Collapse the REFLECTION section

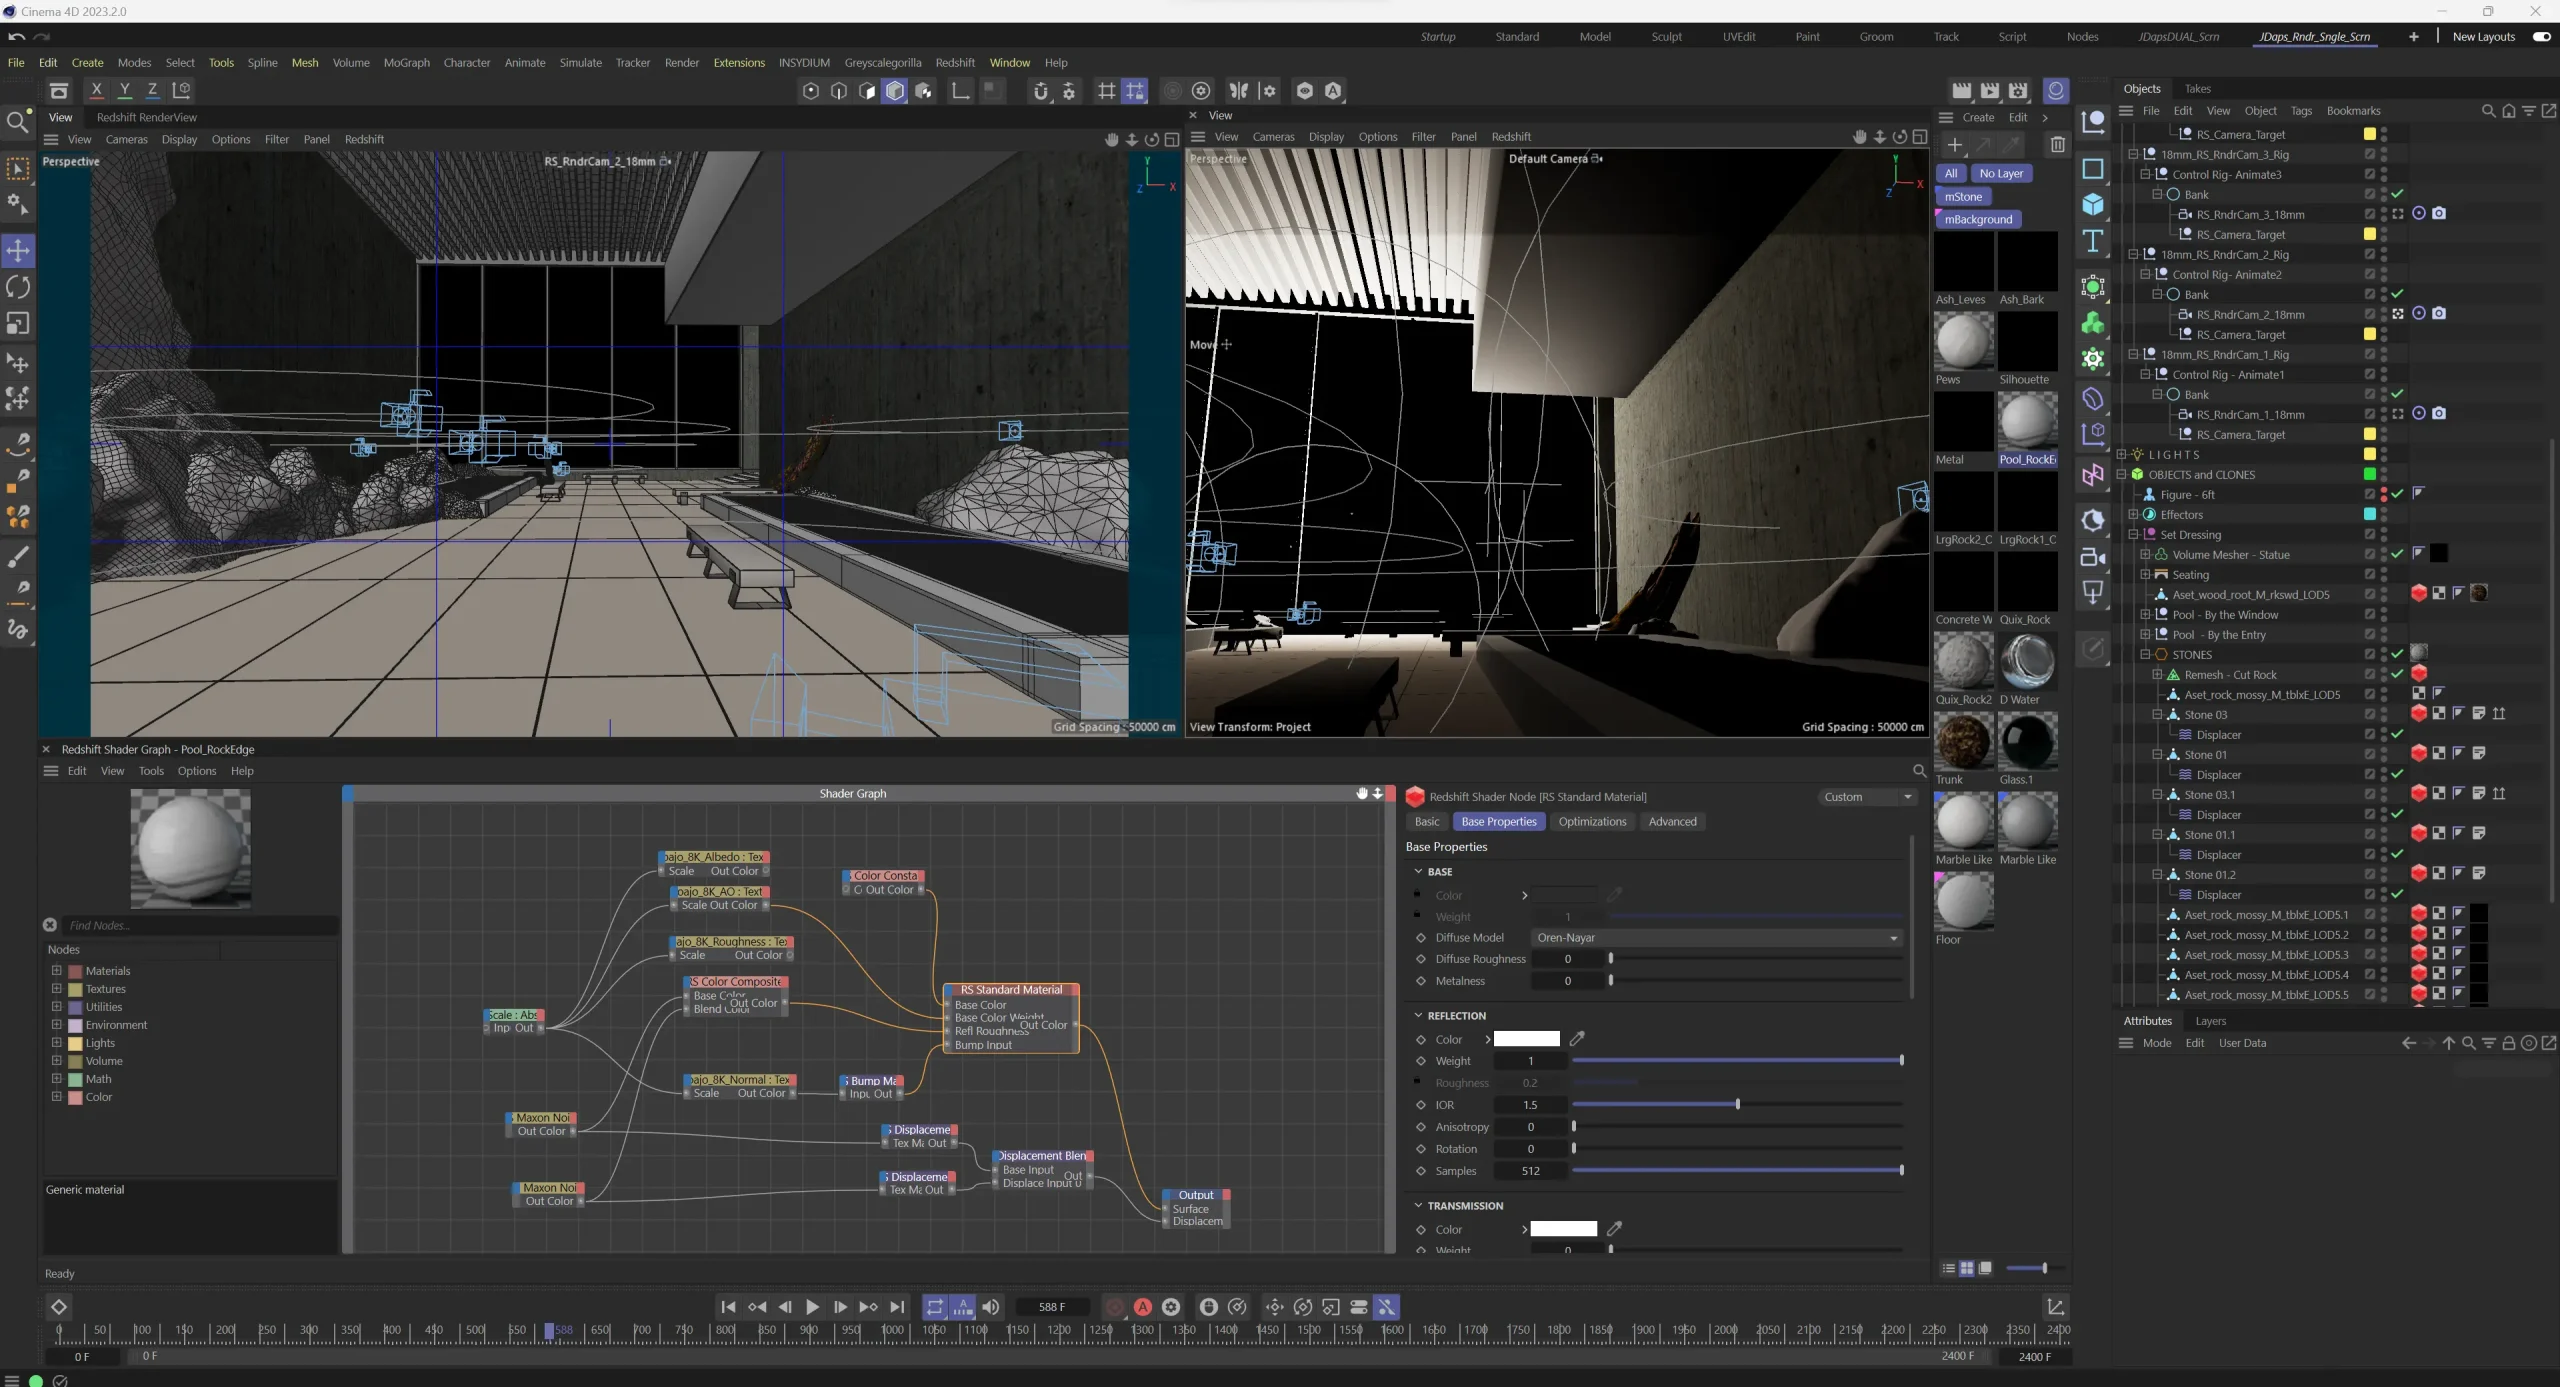tap(1418, 1015)
